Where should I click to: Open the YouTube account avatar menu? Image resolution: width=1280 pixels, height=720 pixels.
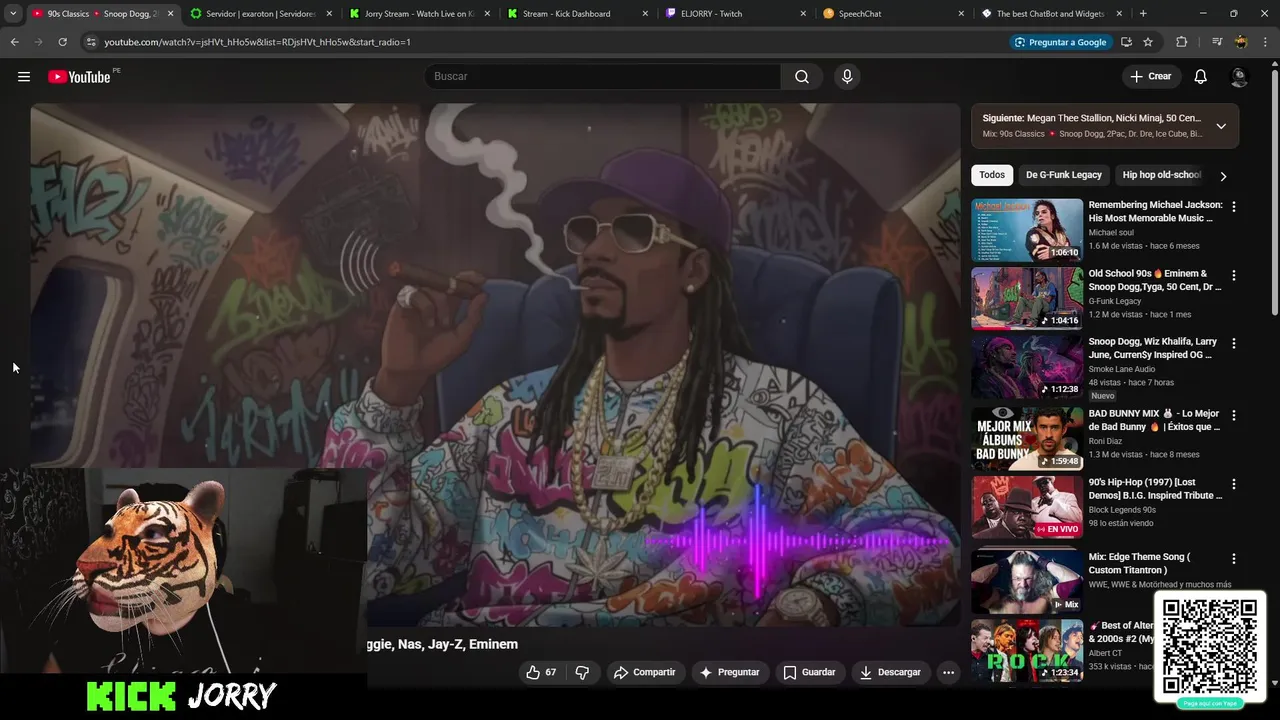1239,77
